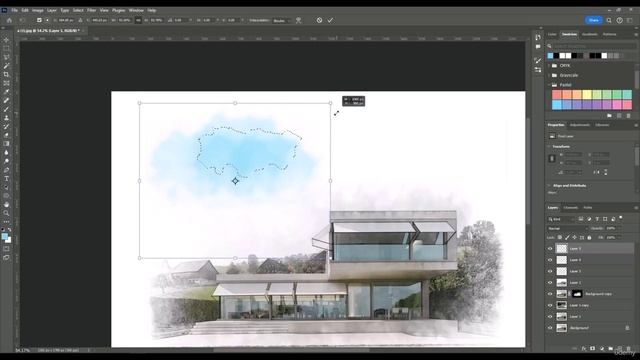Open the File menu
The image size is (640, 360).
pyautogui.click(x=14, y=10)
